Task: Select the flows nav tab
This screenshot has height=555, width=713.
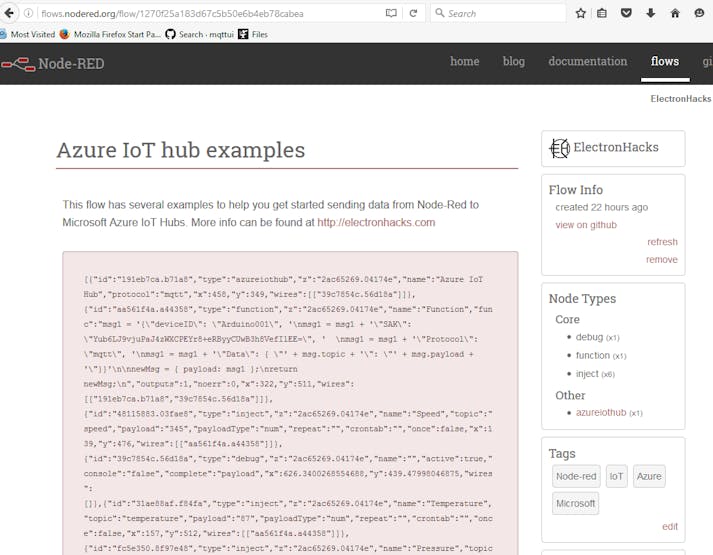Action: [x=665, y=61]
